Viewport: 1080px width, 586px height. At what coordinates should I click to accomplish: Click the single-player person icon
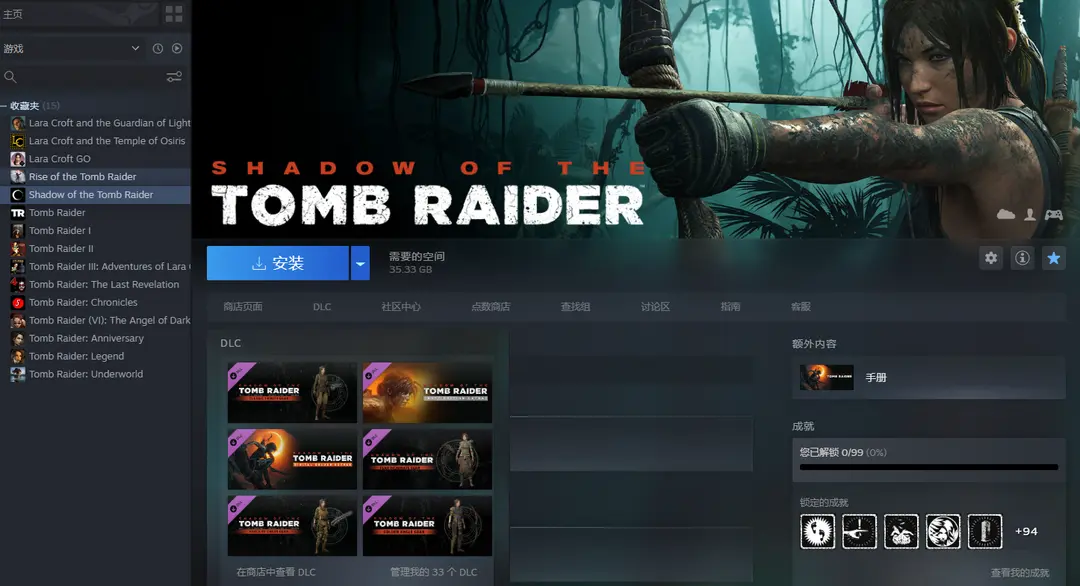point(1030,215)
